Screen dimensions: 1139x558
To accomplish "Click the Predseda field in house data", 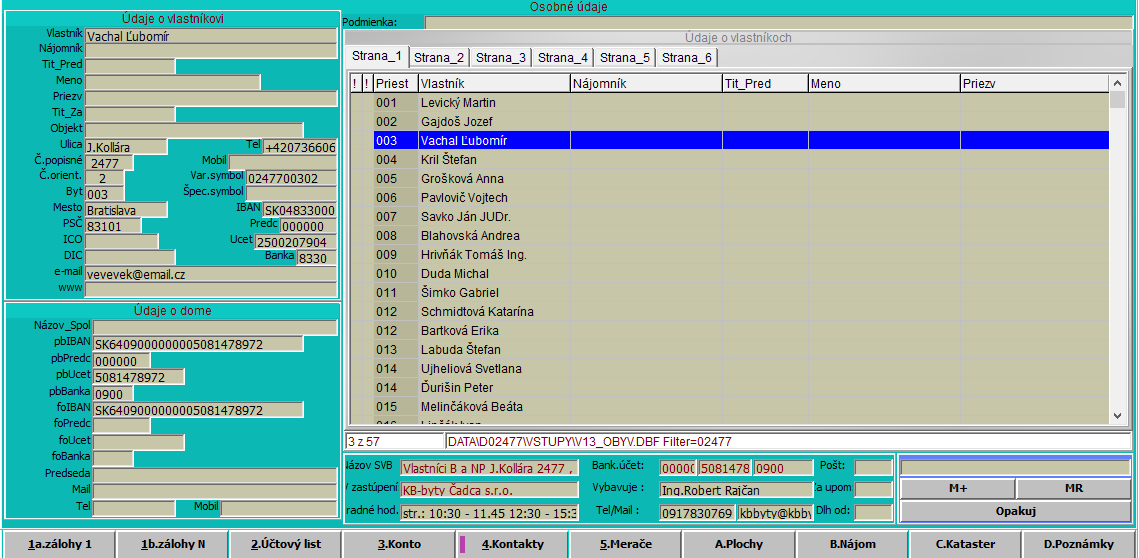I will tap(215, 474).
